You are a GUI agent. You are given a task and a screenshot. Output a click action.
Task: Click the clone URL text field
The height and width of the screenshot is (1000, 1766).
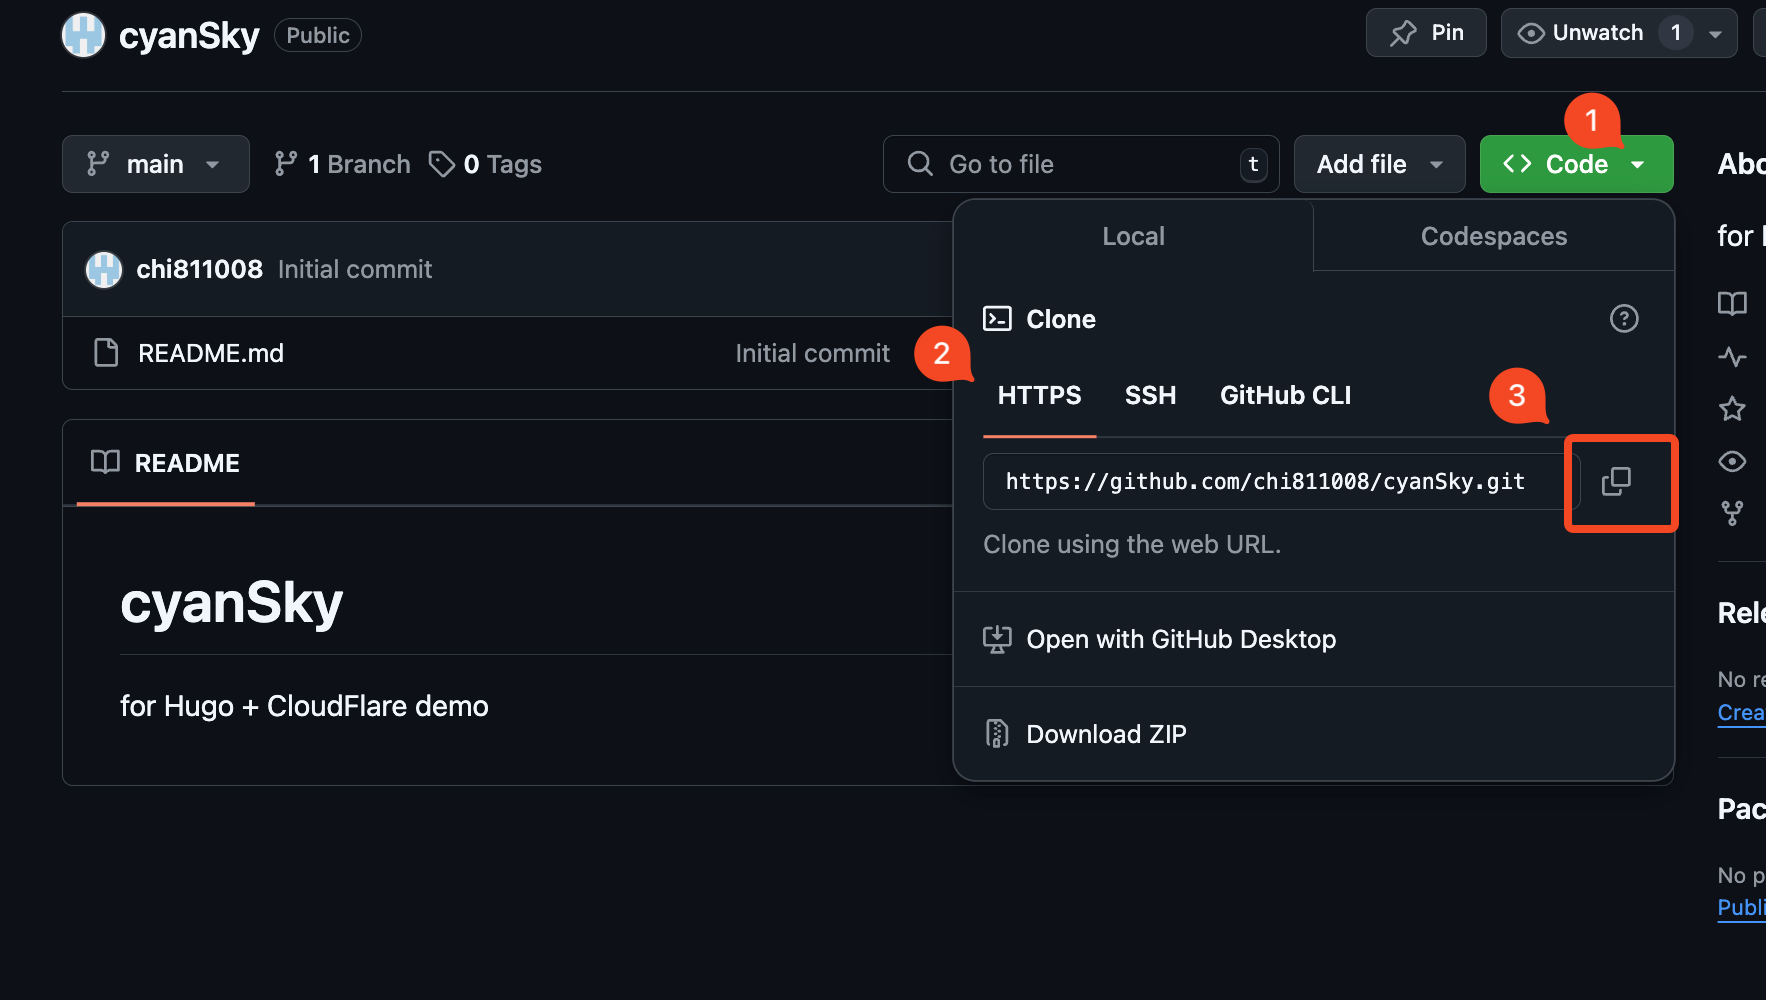point(1281,482)
